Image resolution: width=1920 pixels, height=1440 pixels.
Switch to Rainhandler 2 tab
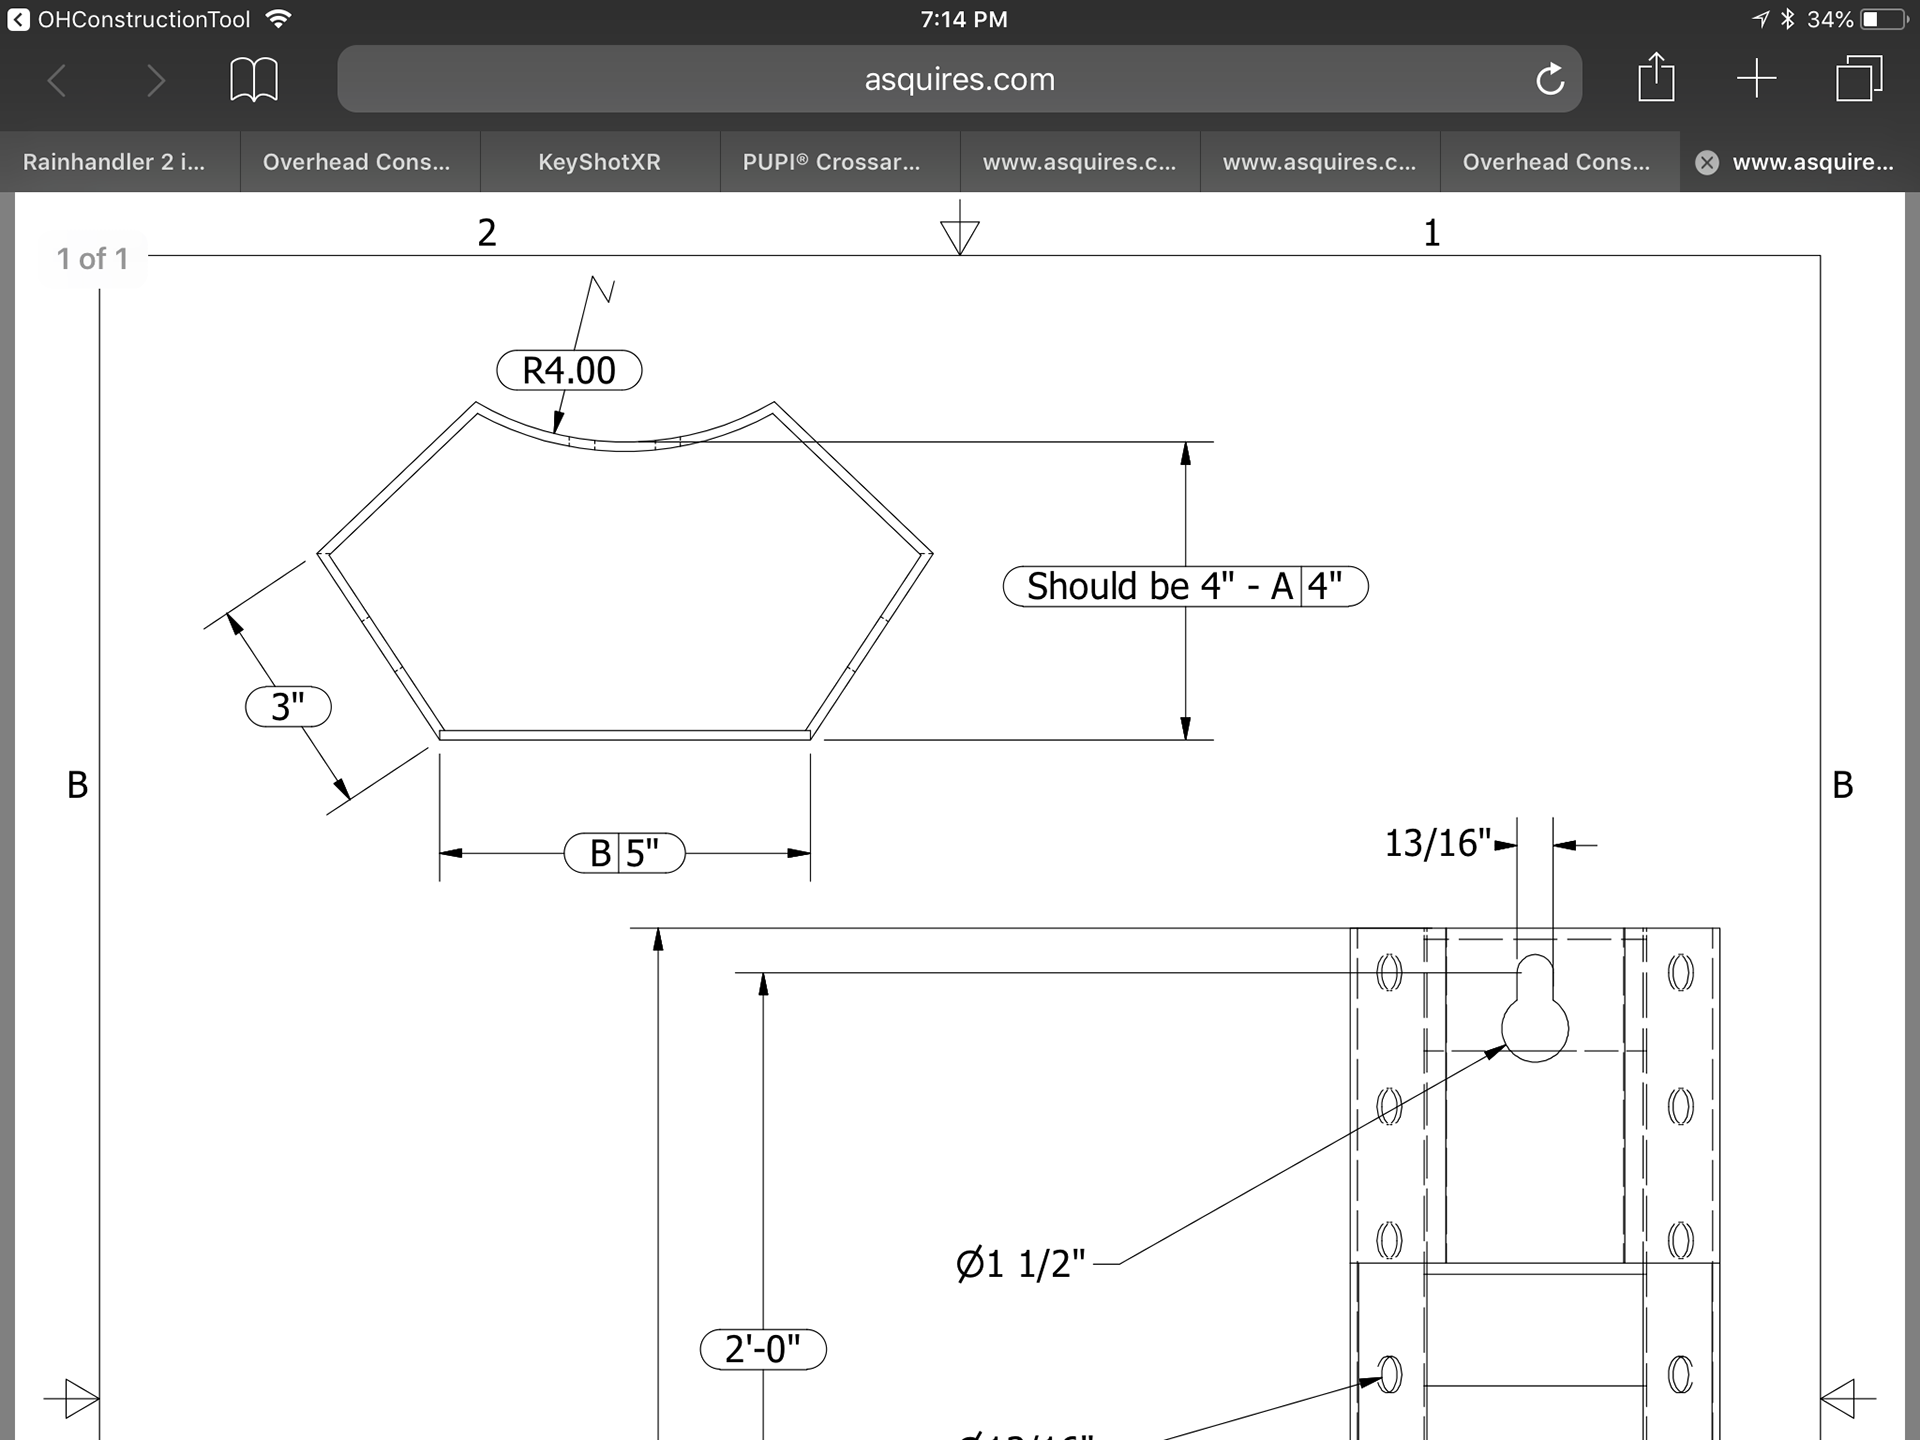tap(114, 162)
